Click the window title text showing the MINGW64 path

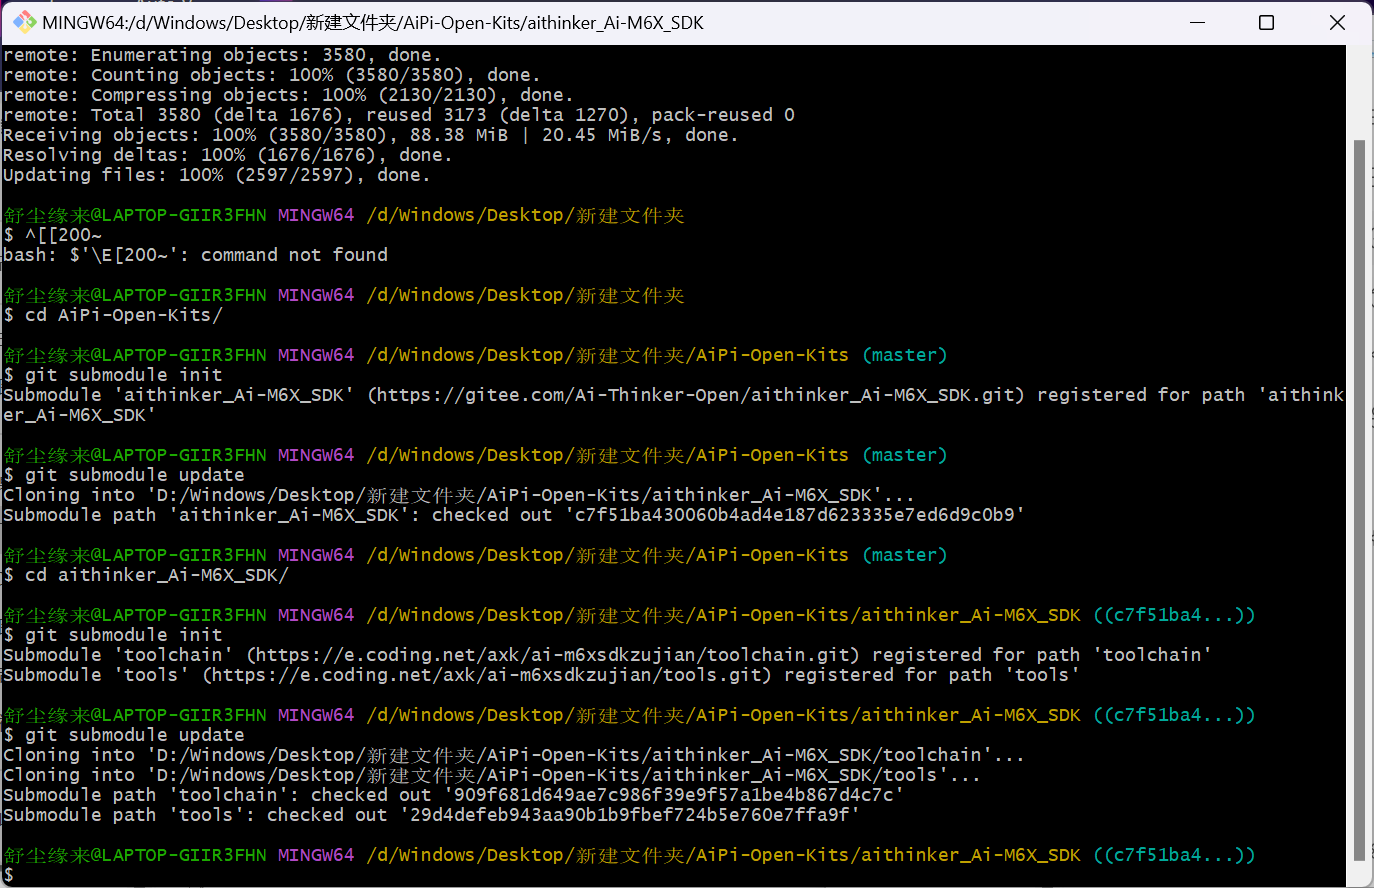tap(373, 22)
